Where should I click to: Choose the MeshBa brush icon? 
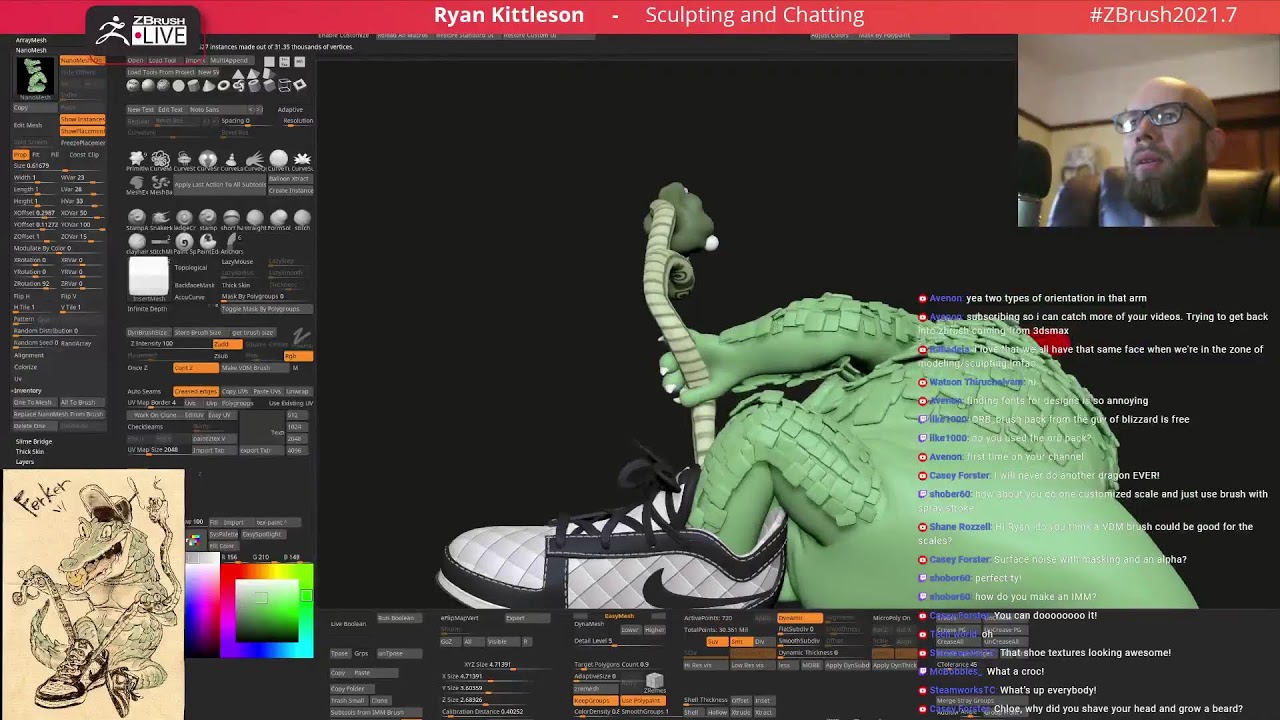pyautogui.click(x=160, y=184)
